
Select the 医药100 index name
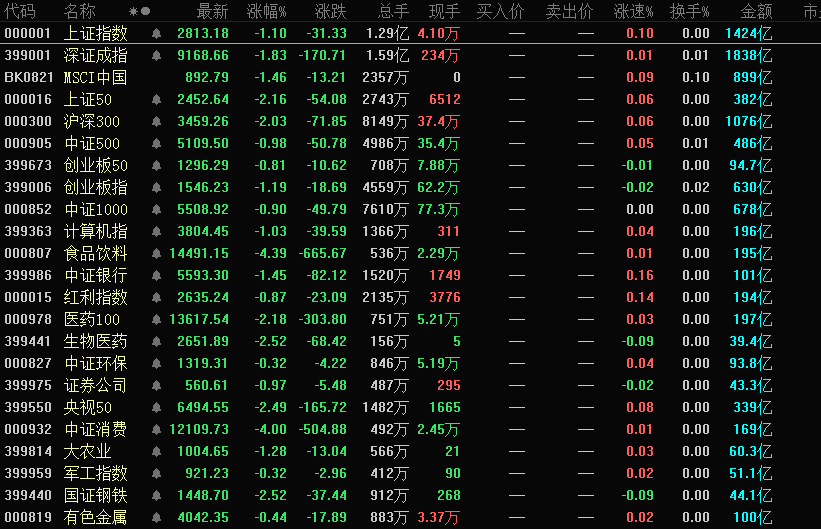click(x=92, y=319)
